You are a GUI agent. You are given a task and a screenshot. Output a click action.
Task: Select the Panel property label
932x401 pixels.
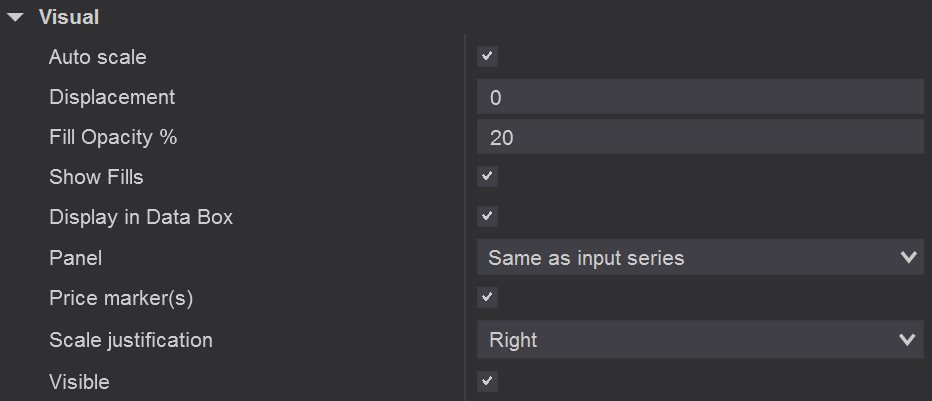75,258
